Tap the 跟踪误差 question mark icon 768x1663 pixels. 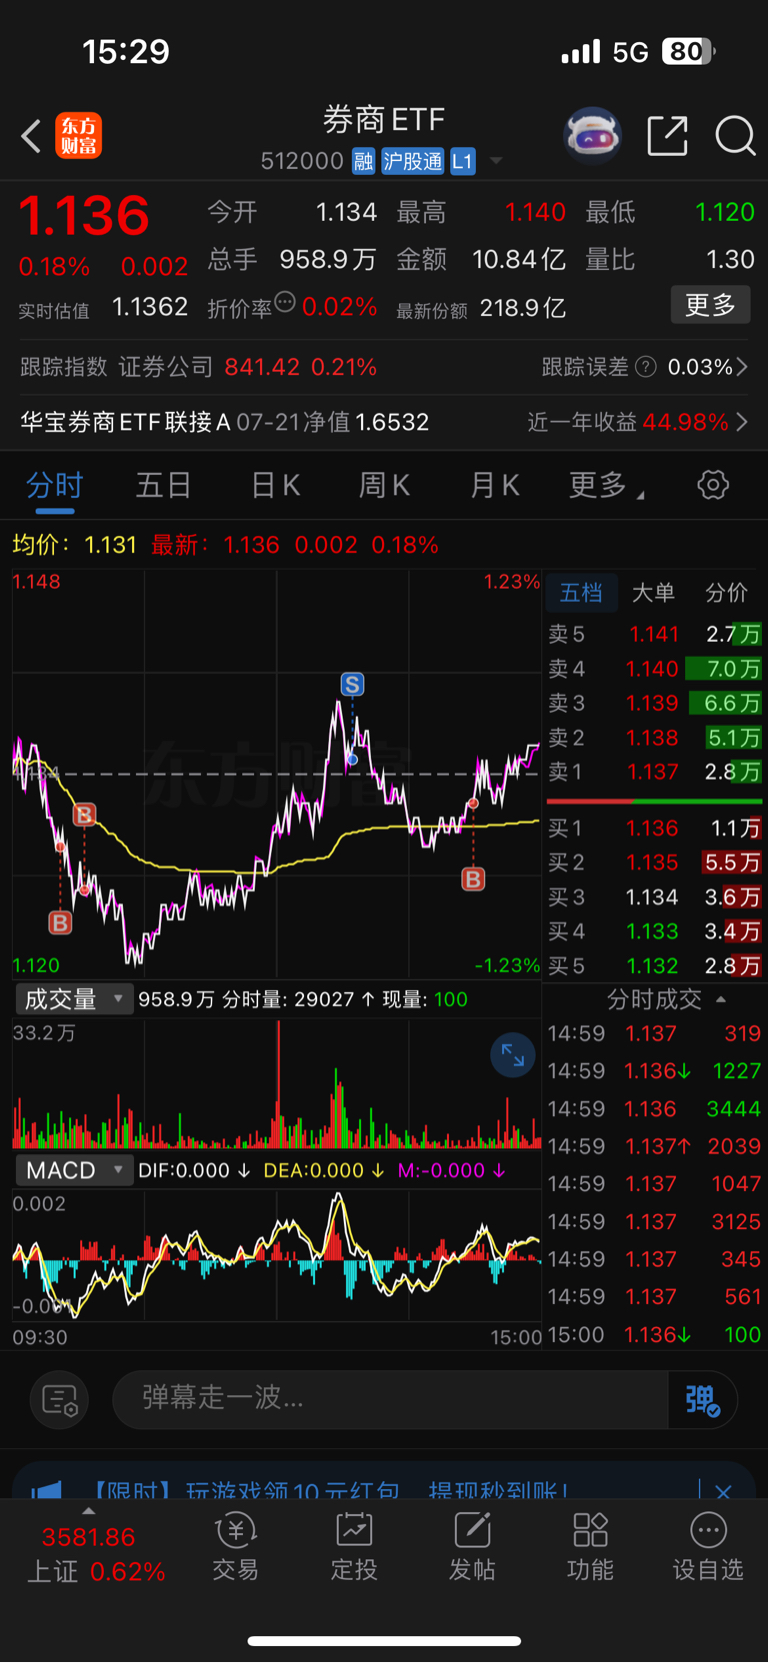(x=646, y=367)
